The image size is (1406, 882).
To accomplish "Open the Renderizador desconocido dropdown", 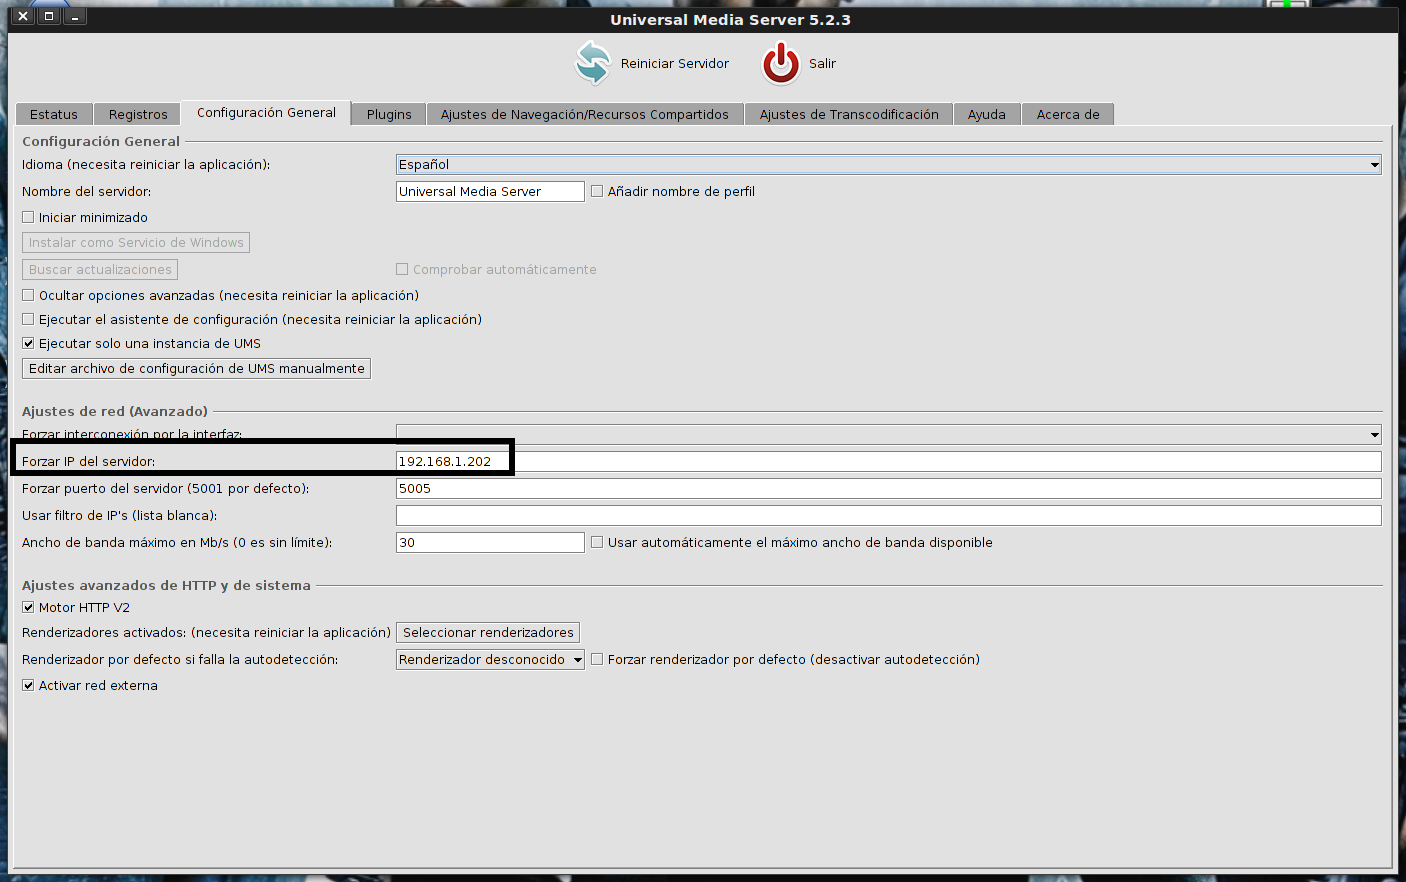I will coord(490,659).
